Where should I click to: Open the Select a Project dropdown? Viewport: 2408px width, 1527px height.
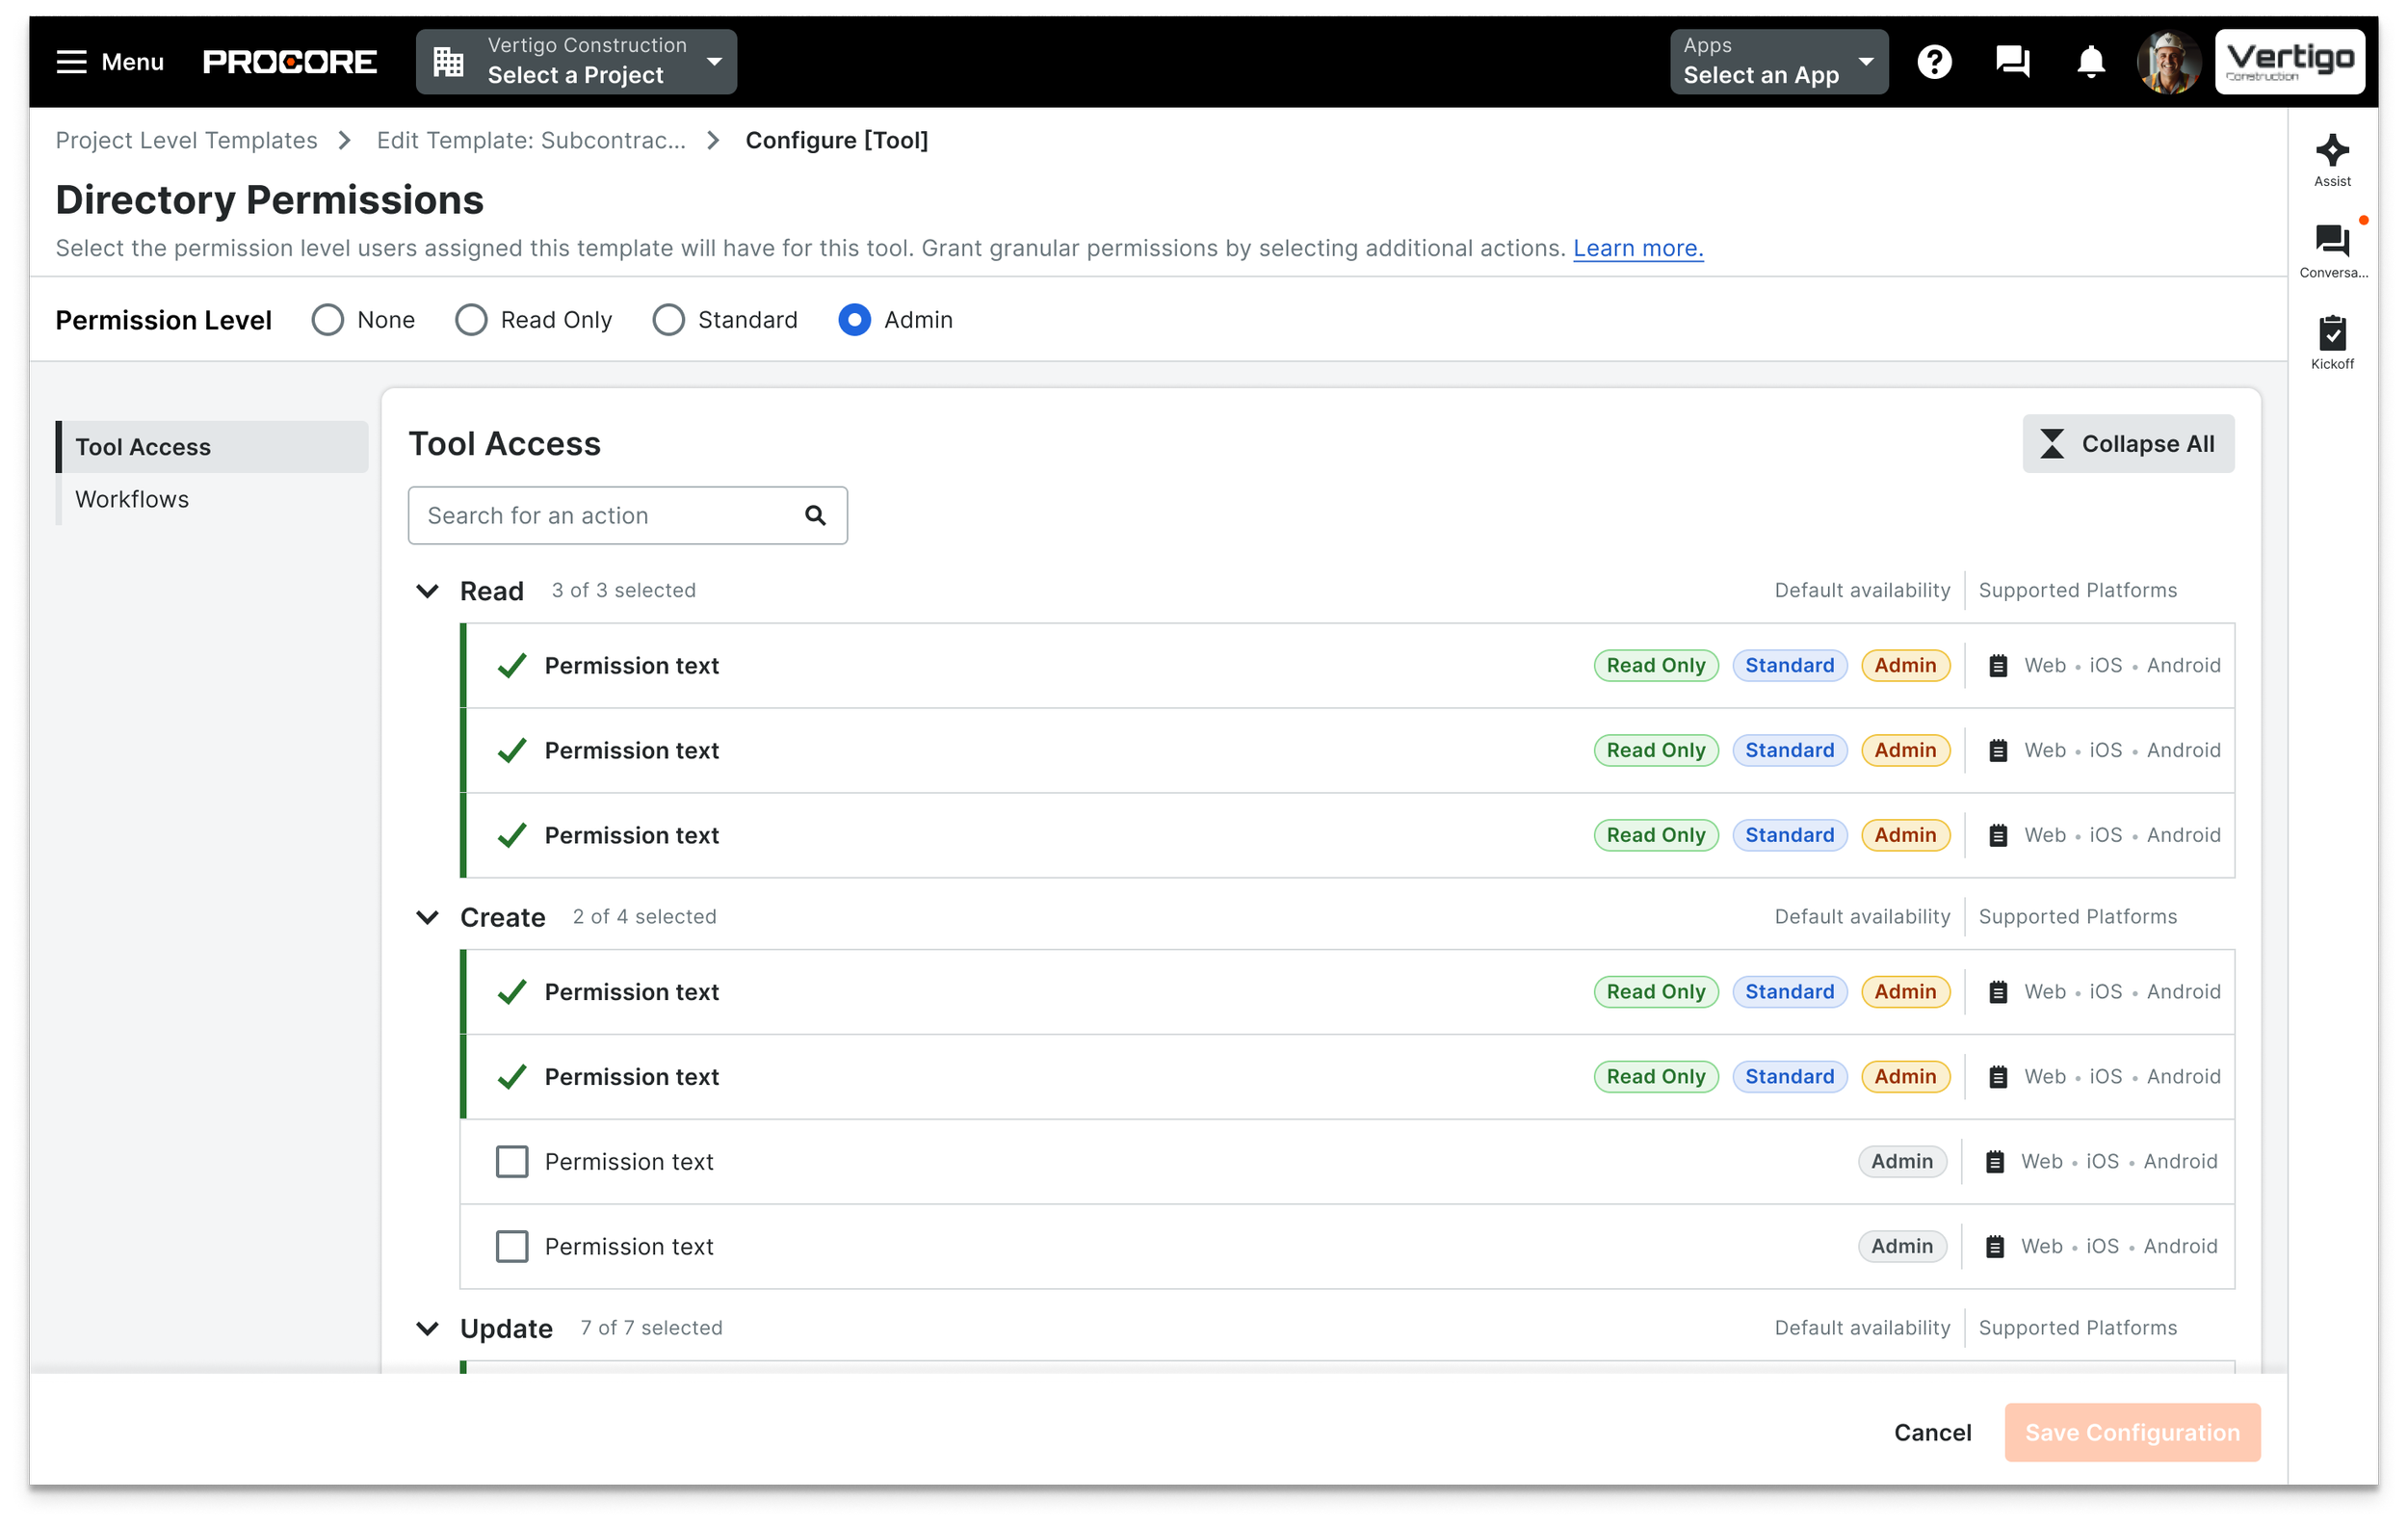pos(576,62)
